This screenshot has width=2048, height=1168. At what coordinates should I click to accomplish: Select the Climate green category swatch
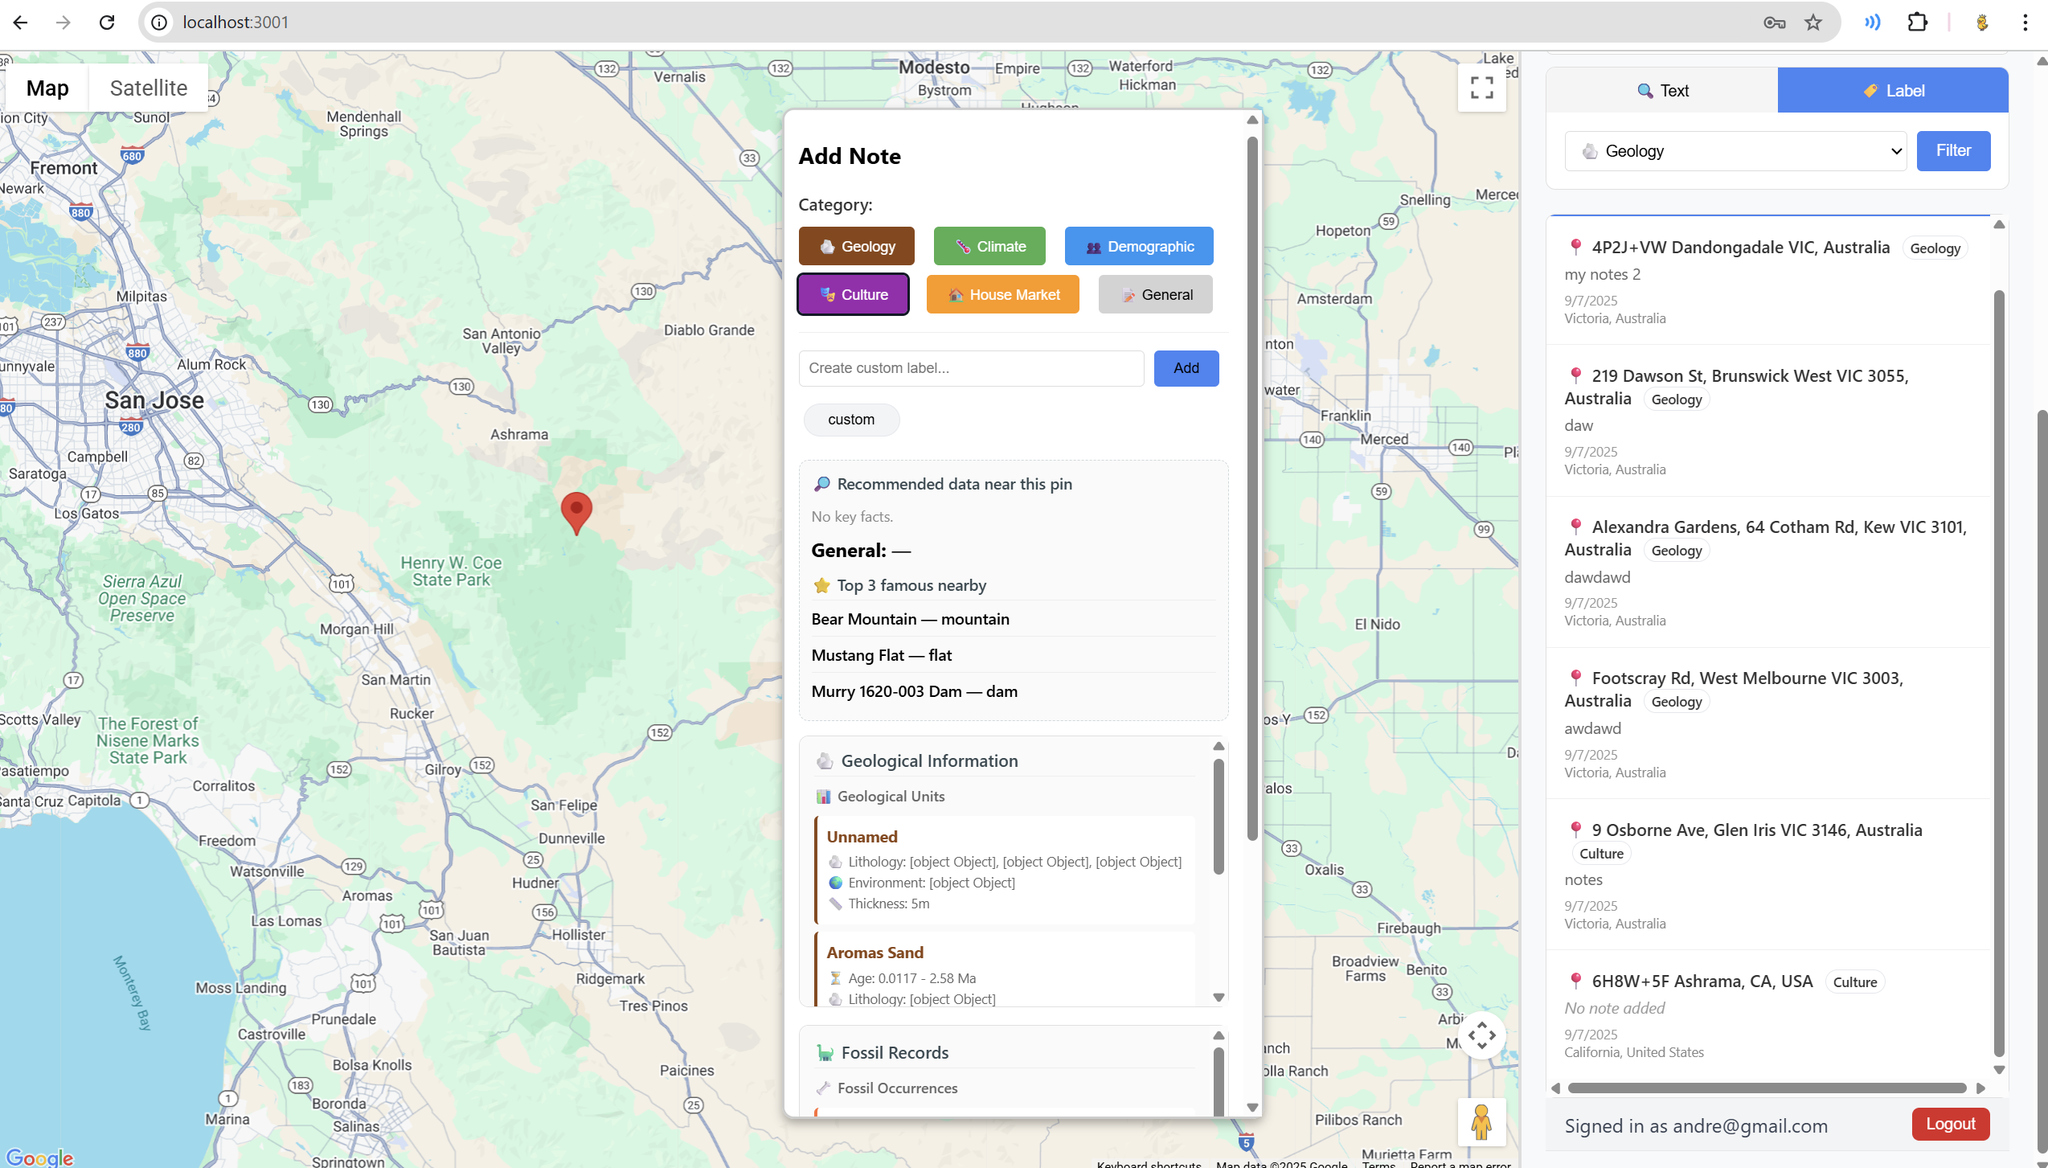click(x=989, y=246)
